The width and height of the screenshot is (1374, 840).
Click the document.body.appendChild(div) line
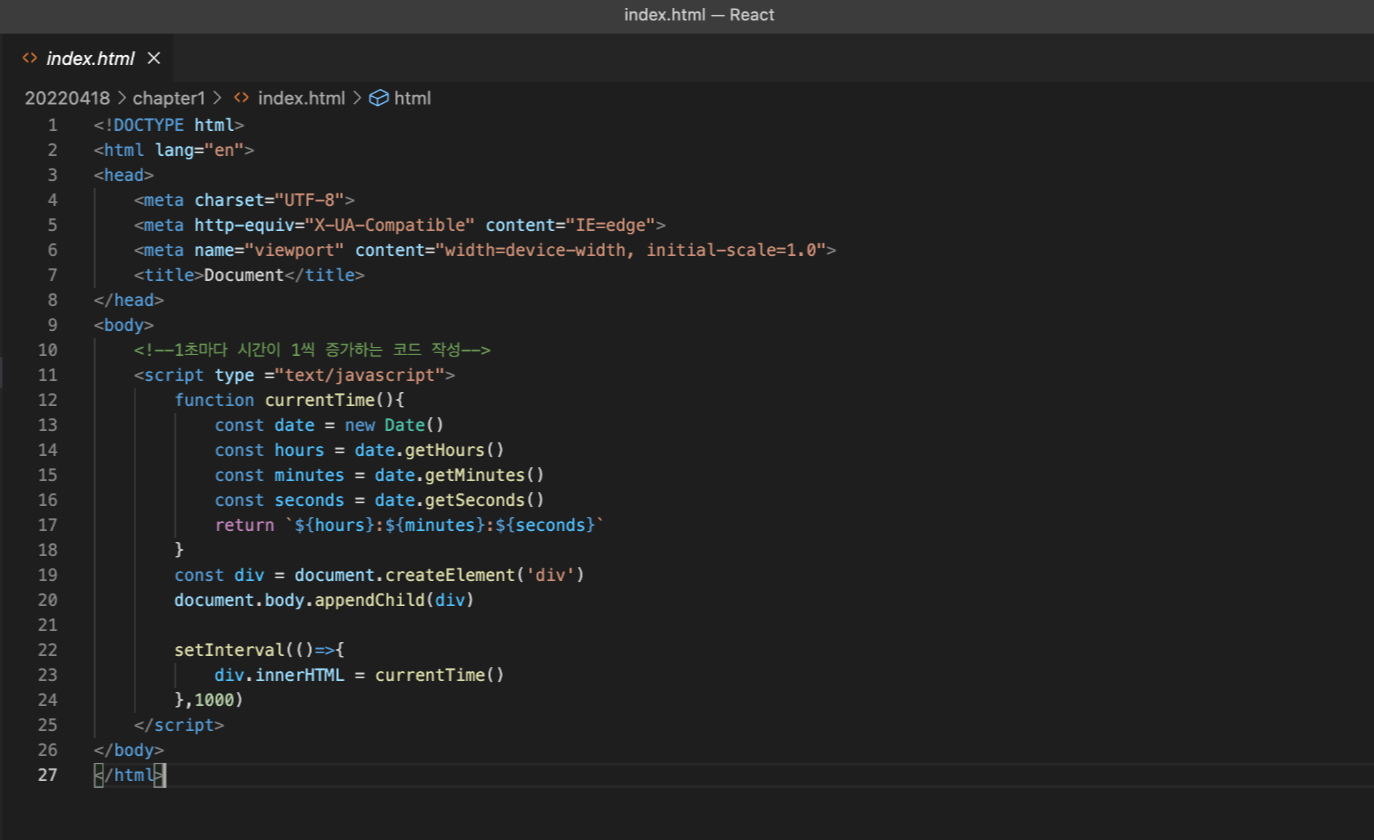pyautogui.click(x=324, y=600)
